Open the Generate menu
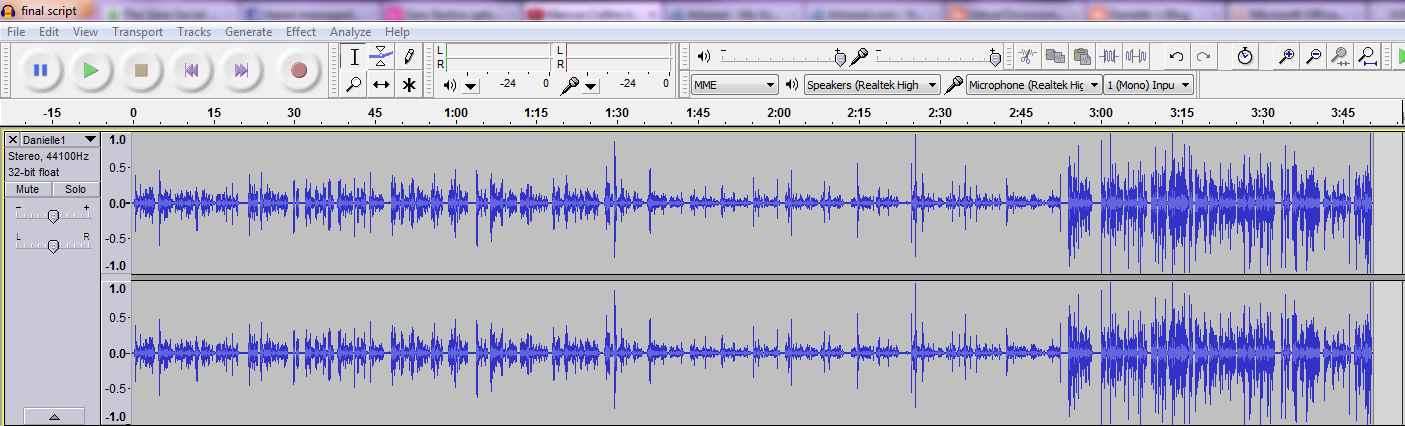Screen dimensions: 1405x426 pyautogui.click(x=248, y=32)
